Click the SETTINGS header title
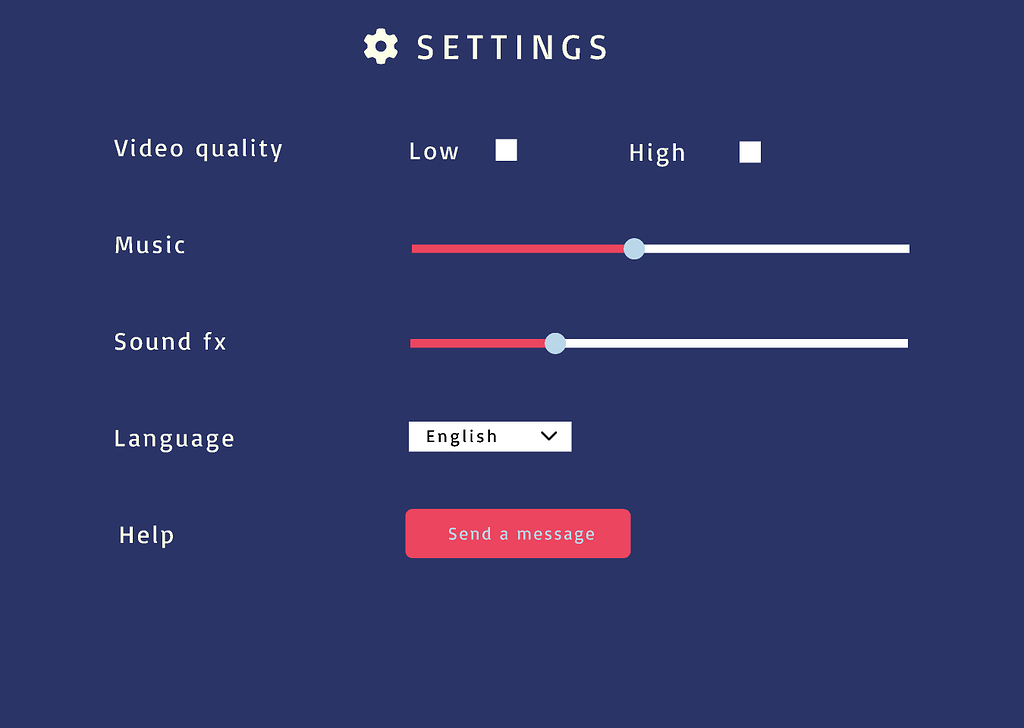 coord(511,46)
